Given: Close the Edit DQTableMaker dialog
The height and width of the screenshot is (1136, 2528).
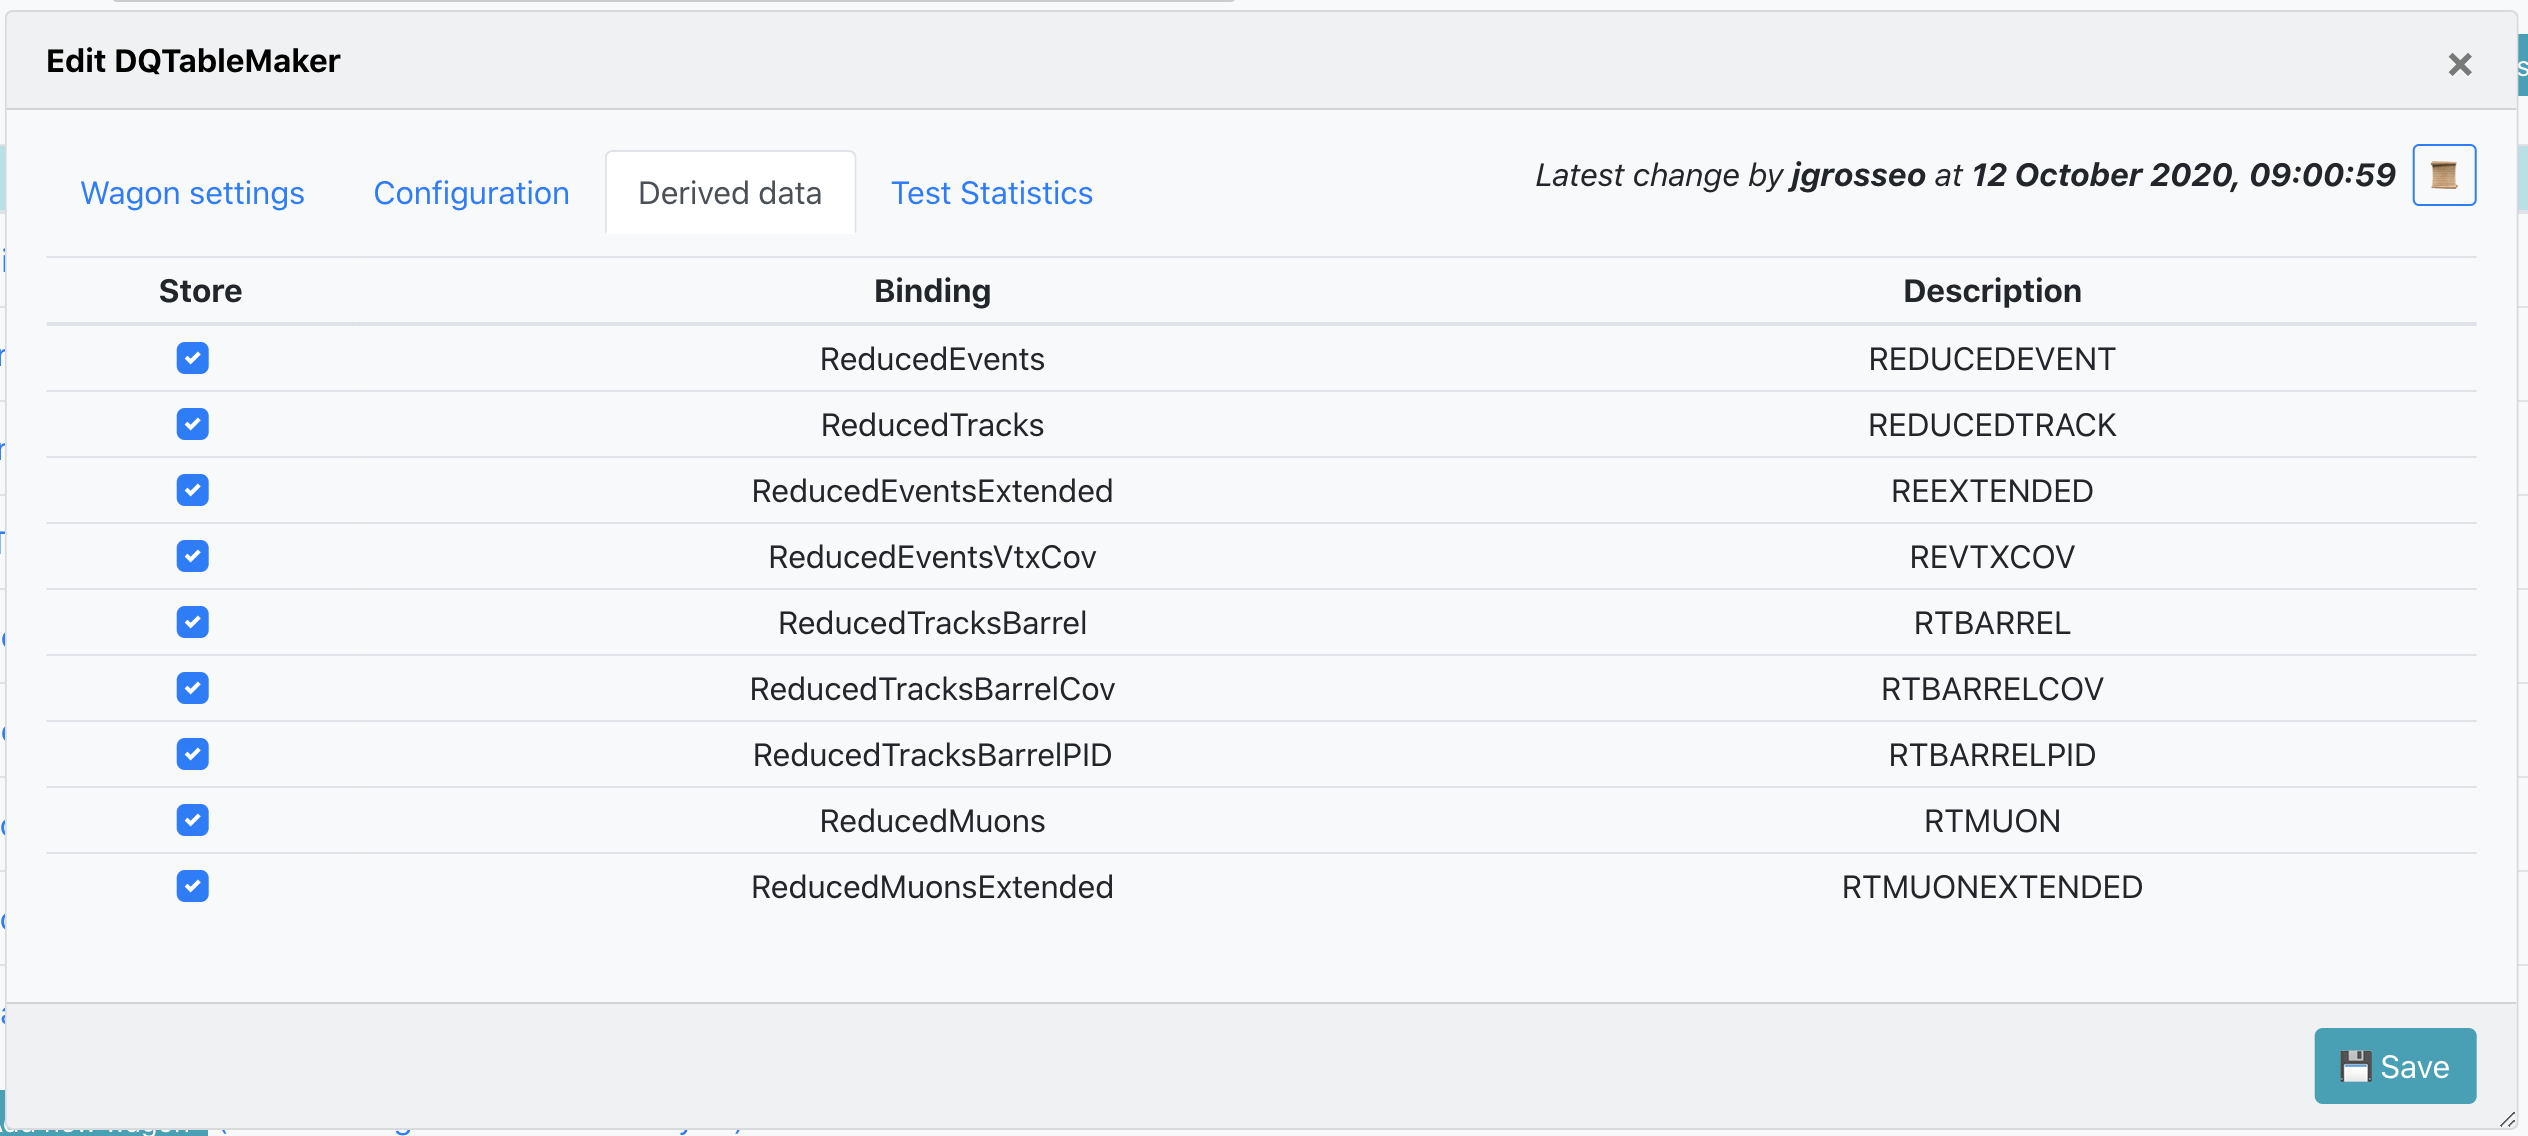Looking at the screenshot, I should click(2459, 65).
